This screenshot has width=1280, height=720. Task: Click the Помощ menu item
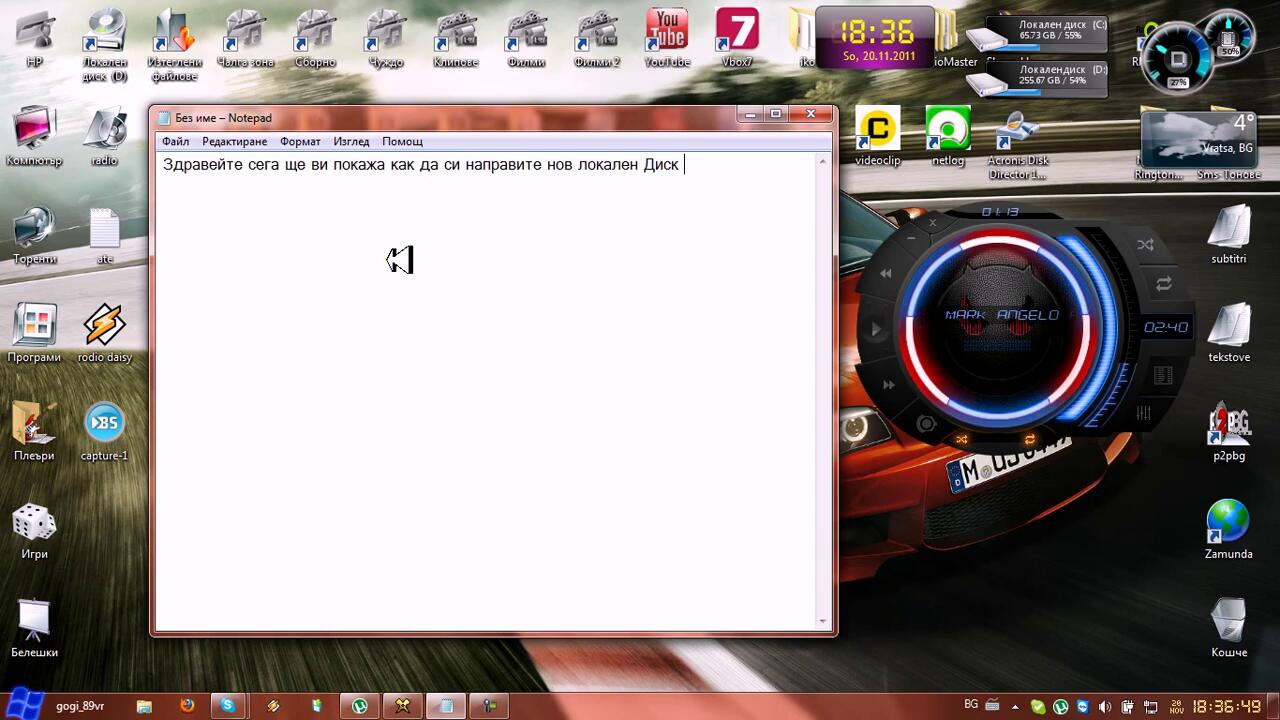click(402, 142)
